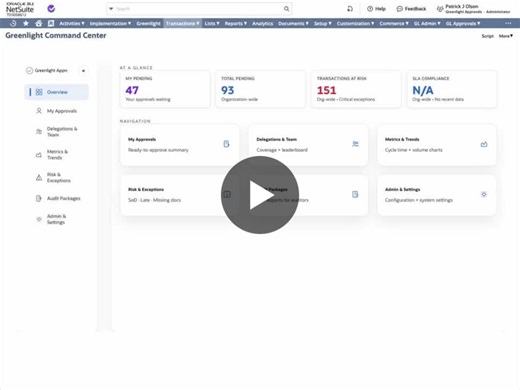The height and width of the screenshot is (390, 520).
Task: Expand the GL Admin dropdown menu
Action: click(x=427, y=23)
